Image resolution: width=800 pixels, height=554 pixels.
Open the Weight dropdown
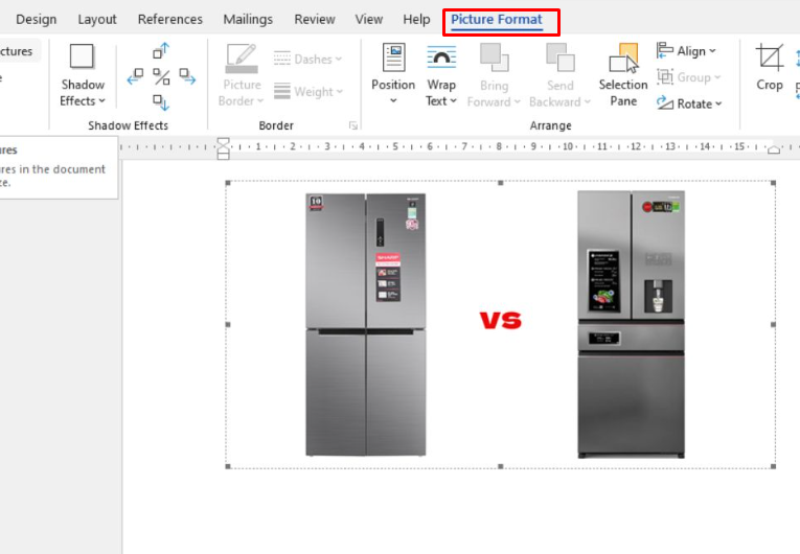pyautogui.click(x=308, y=92)
